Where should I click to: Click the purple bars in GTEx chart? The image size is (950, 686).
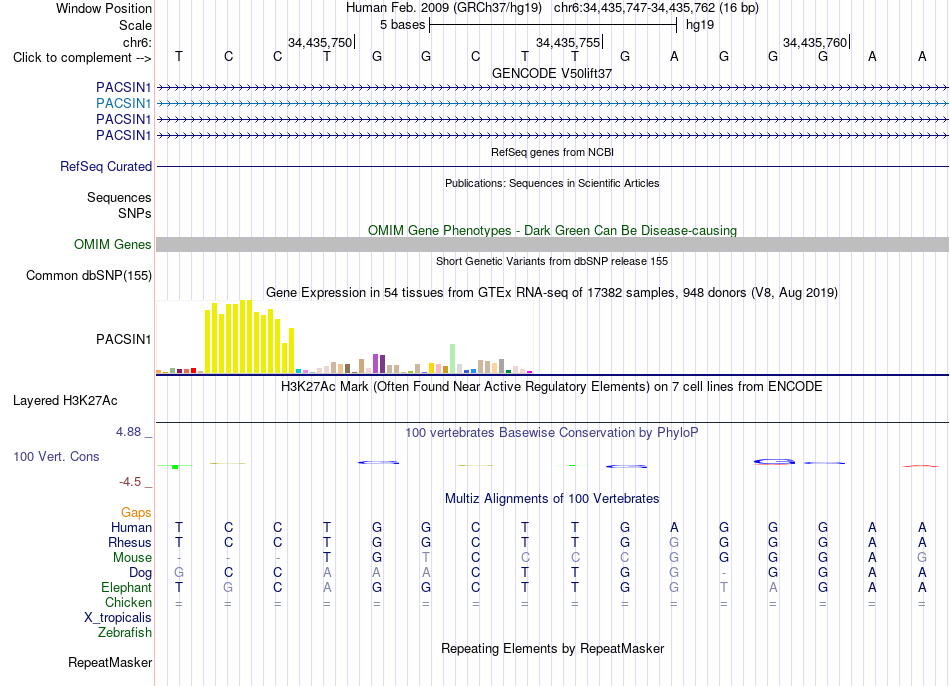point(379,364)
